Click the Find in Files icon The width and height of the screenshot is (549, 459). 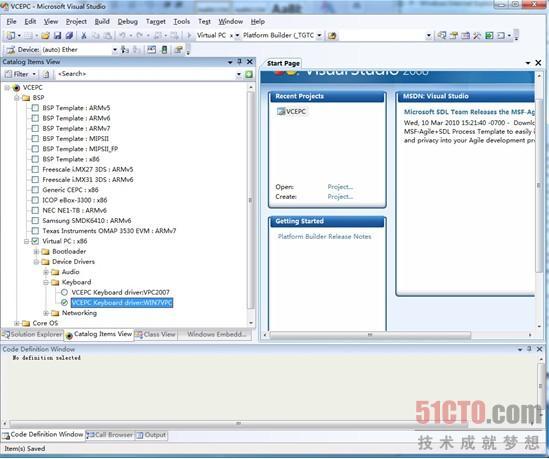(x=332, y=35)
